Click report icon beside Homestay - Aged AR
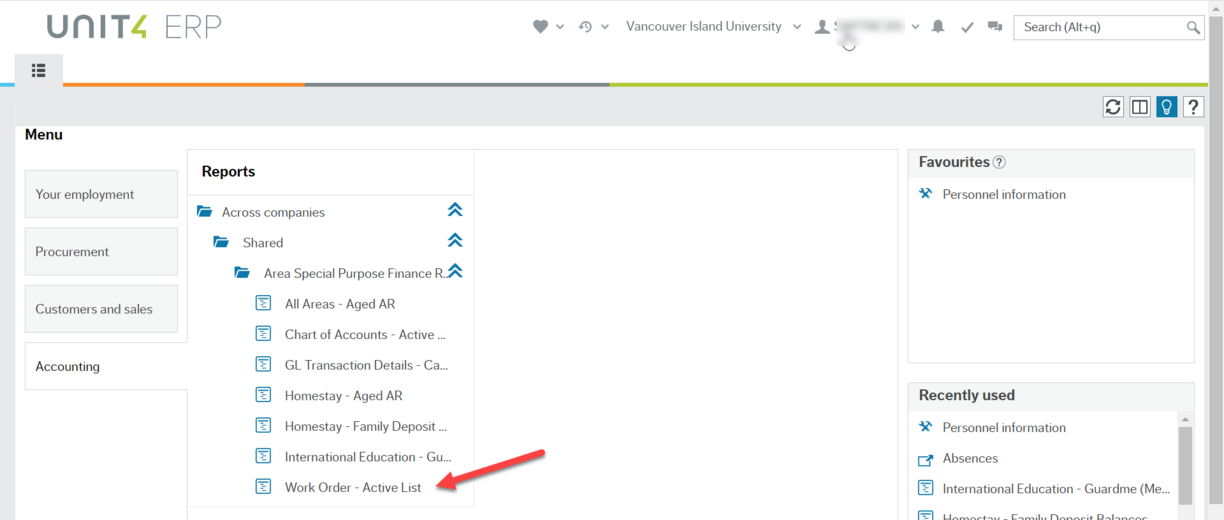Screen dimensions: 1224x520 (263, 395)
